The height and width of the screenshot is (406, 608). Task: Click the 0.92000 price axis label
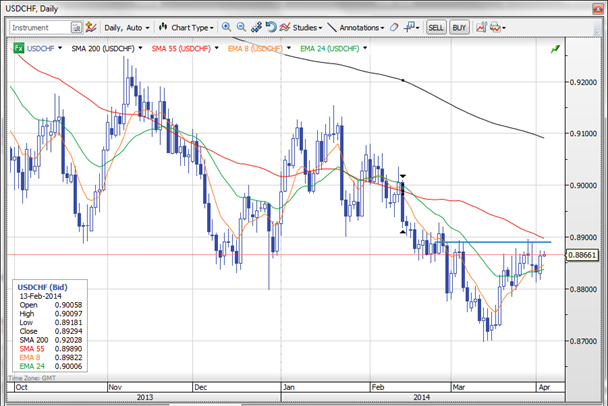click(x=583, y=82)
